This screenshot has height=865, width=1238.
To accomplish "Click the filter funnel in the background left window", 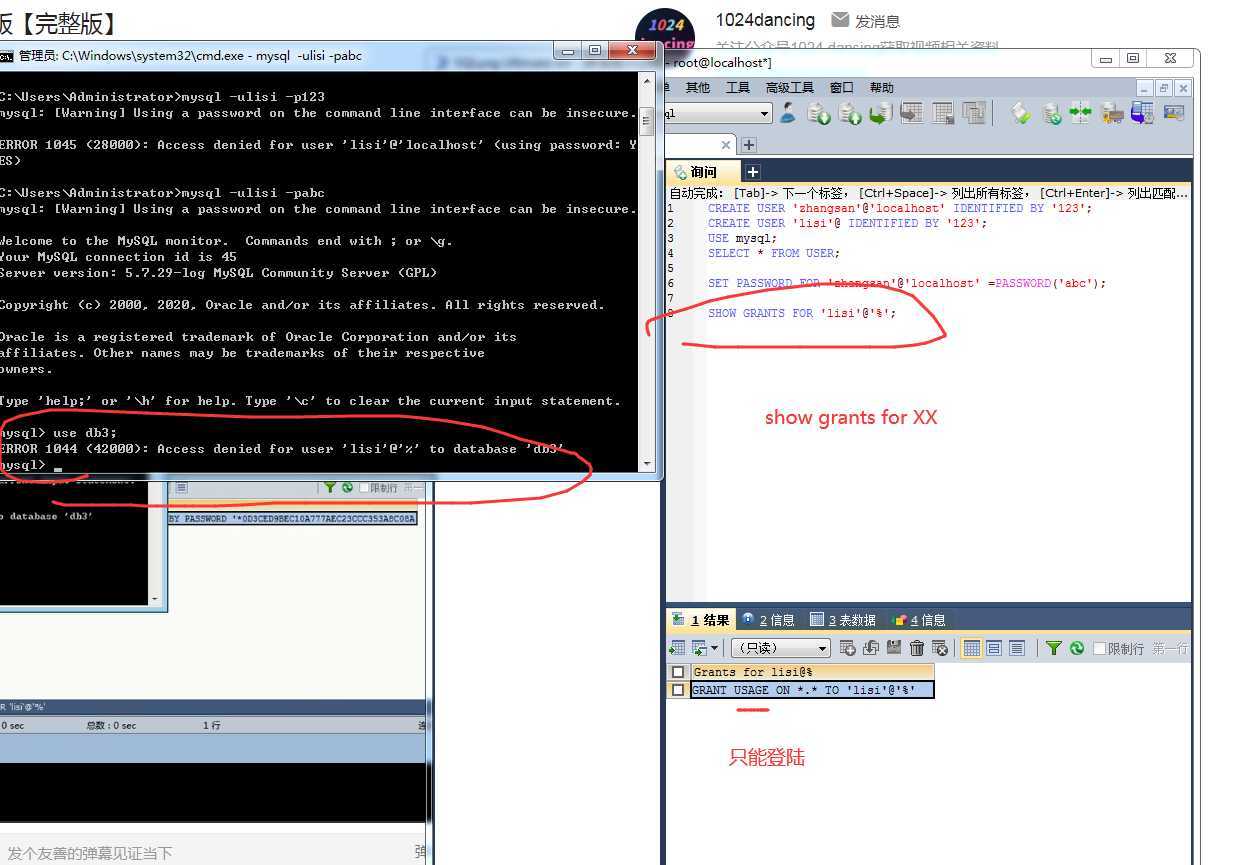I will coord(328,487).
